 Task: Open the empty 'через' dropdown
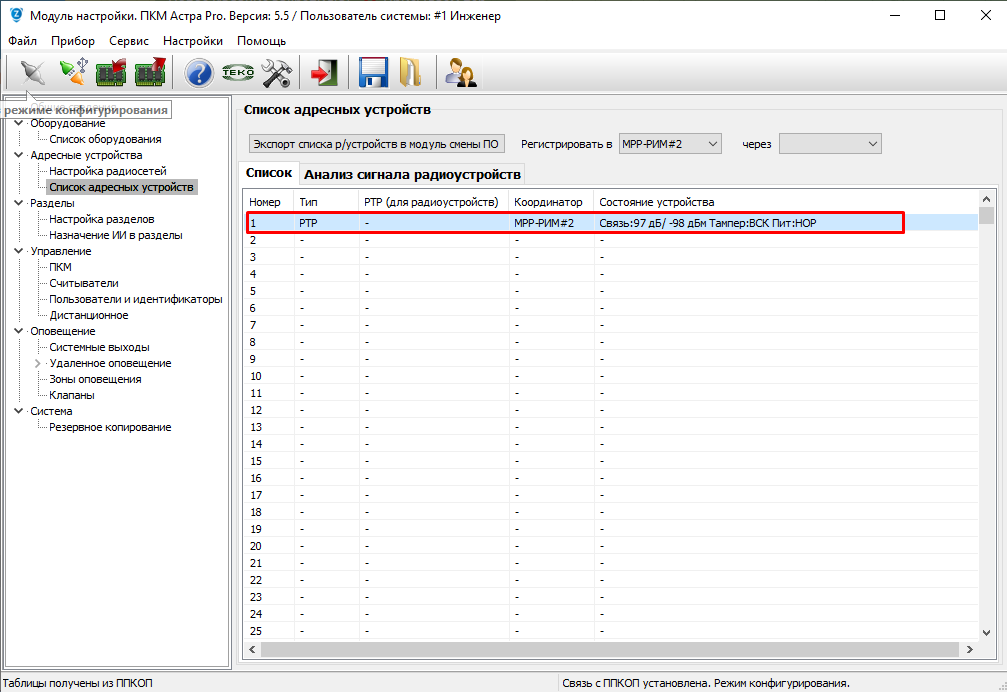tap(830, 144)
